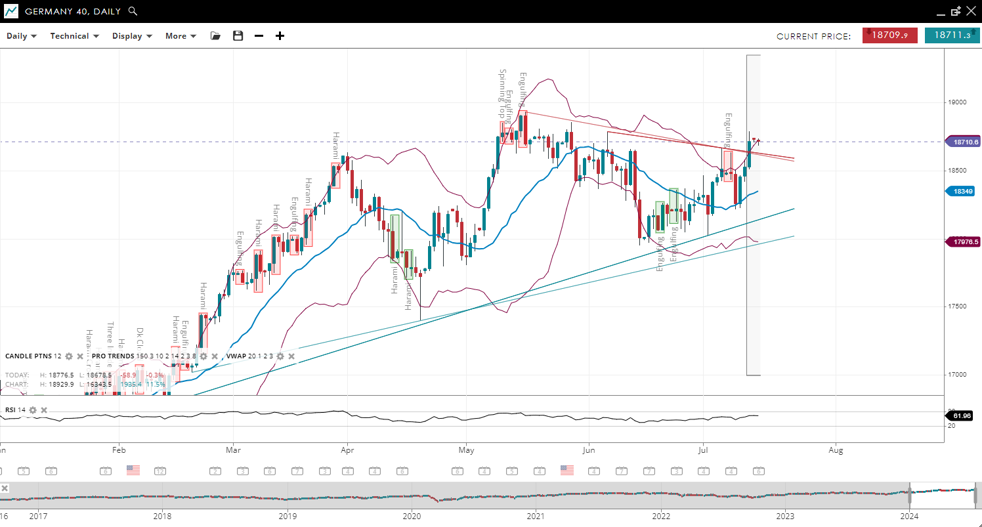Open Candle Ptns indicator settings gear
Viewport: 982px width, 527px height.
[69, 356]
